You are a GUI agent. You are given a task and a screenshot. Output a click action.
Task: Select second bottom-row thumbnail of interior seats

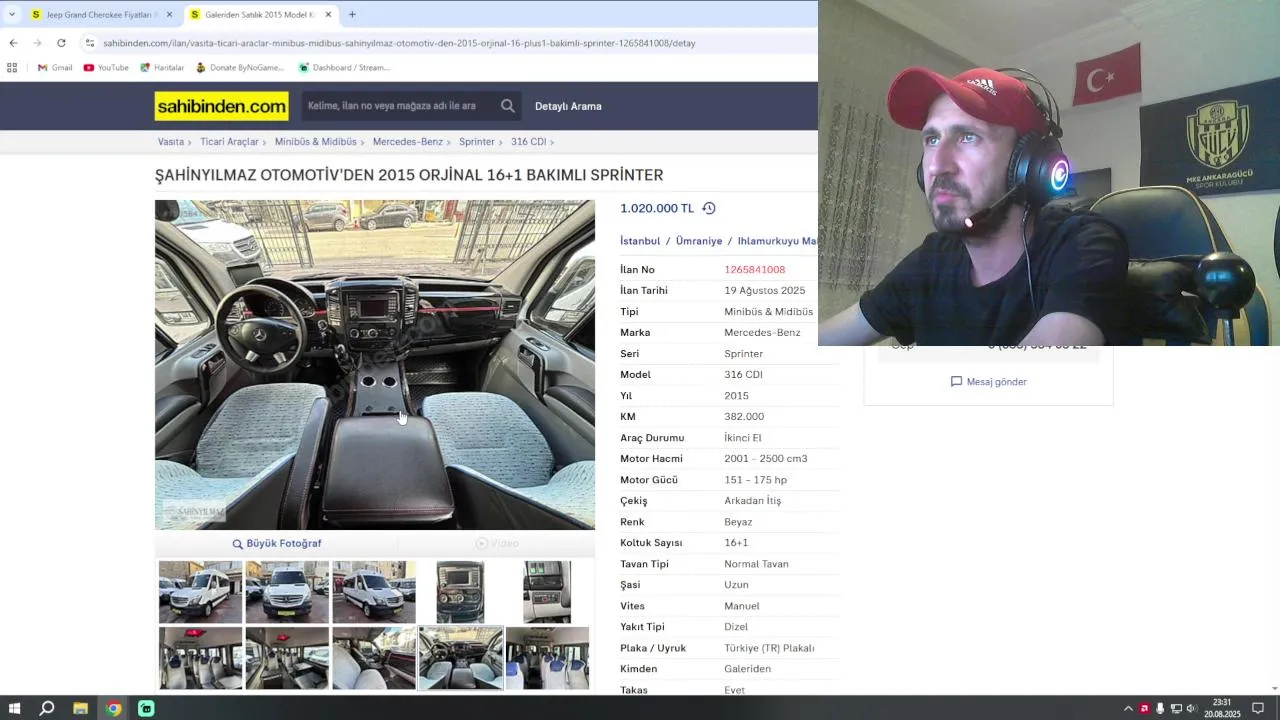[x=287, y=658]
